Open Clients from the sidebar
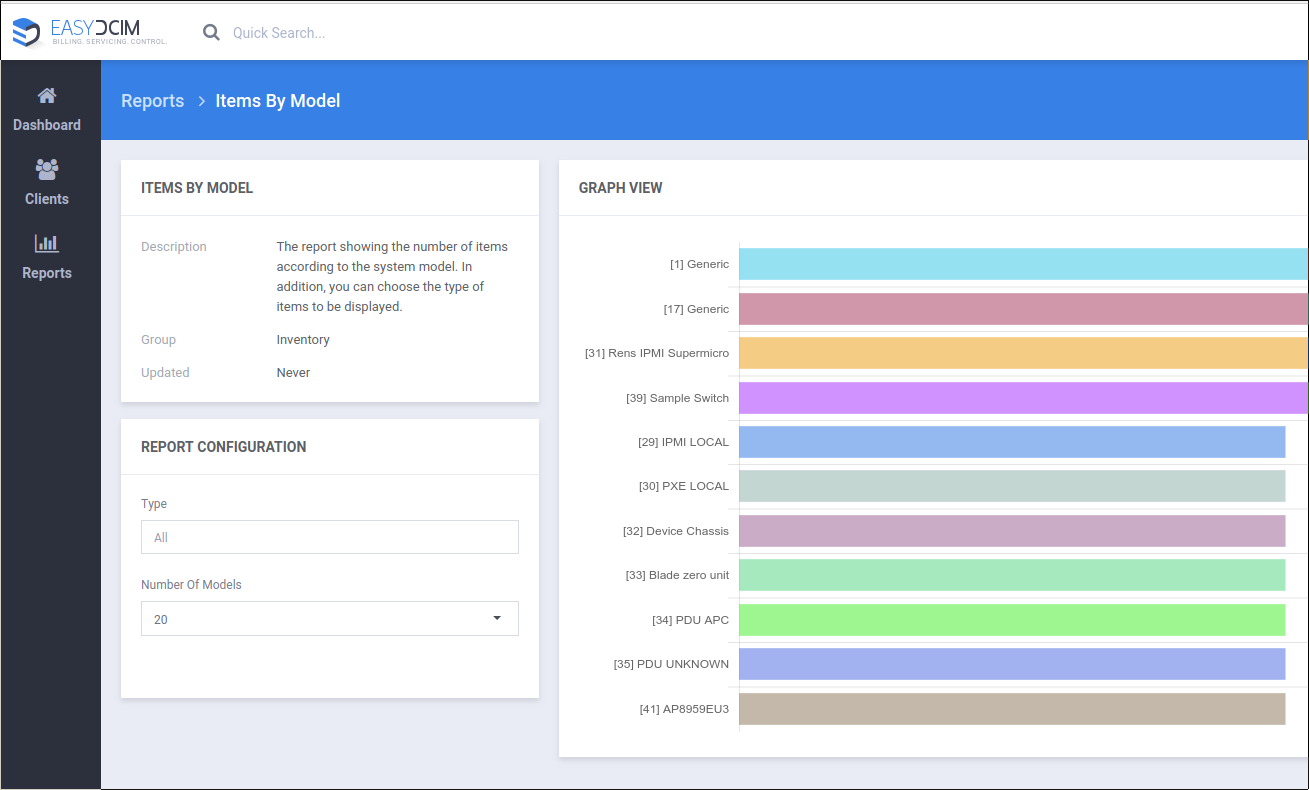Viewport: 1309px width, 790px height. (47, 184)
